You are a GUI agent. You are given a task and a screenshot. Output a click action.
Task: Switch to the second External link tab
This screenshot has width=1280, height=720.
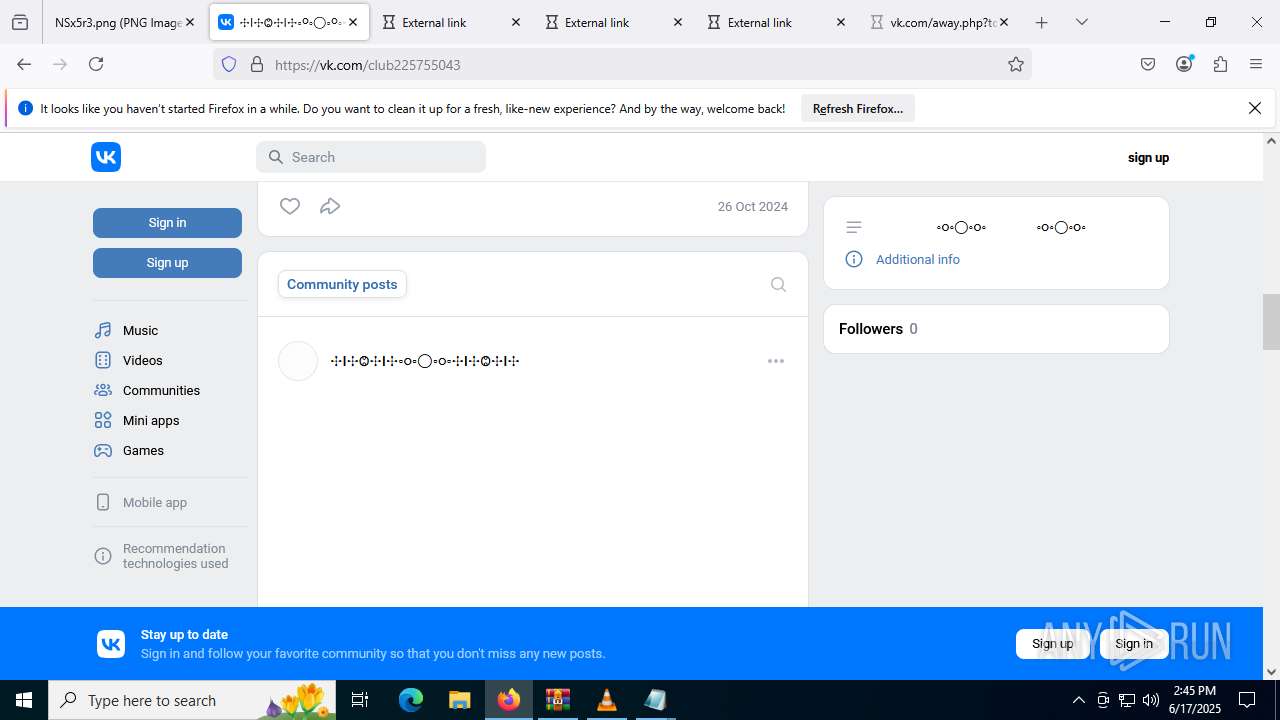tap(614, 22)
